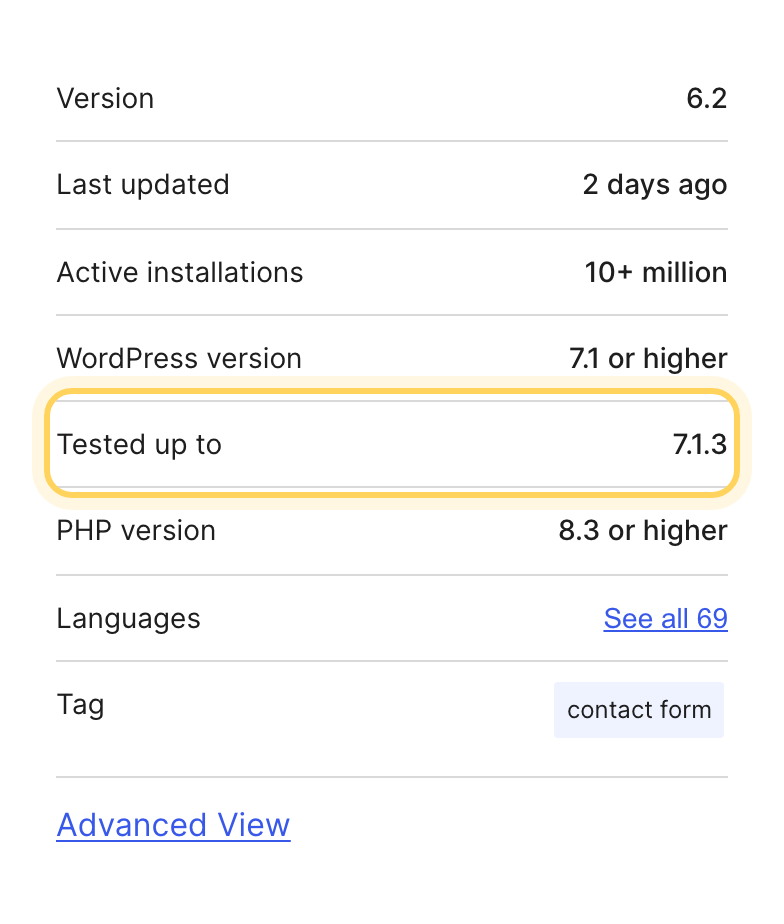This screenshot has height=924, width=784.
Task: Select the "Tag" label
Action: pos(81,705)
